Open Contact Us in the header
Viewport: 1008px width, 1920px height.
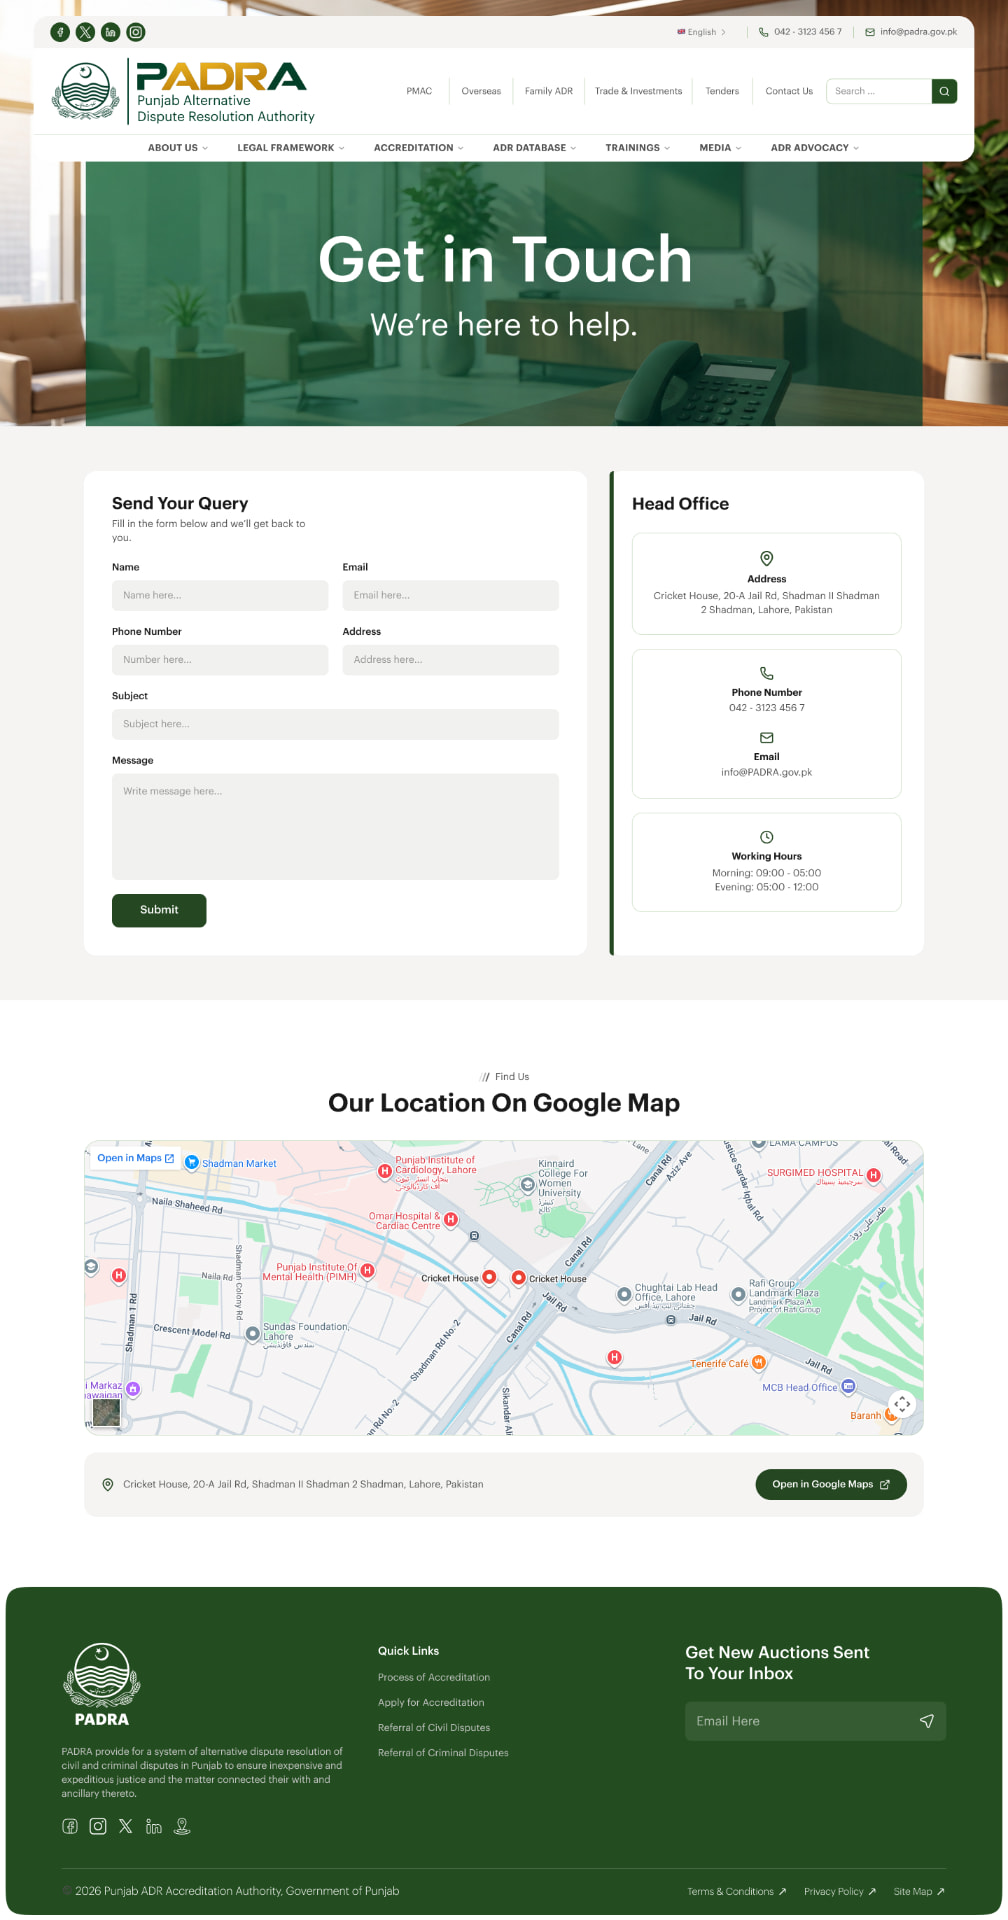coord(789,91)
